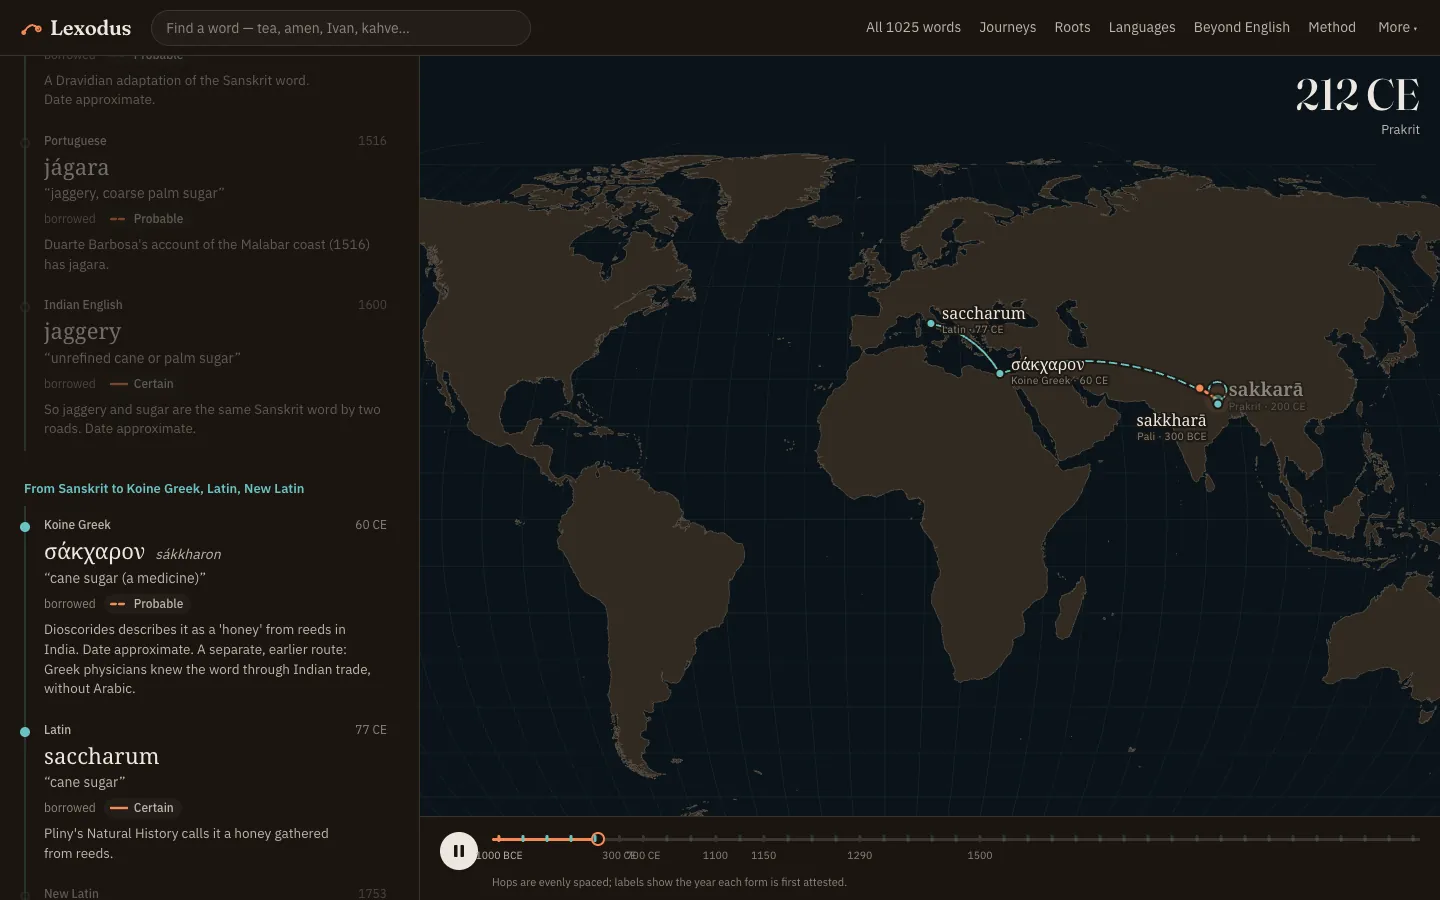The height and width of the screenshot is (900, 1440).
Task: Open the Languages page
Action: click(1142, 27)
